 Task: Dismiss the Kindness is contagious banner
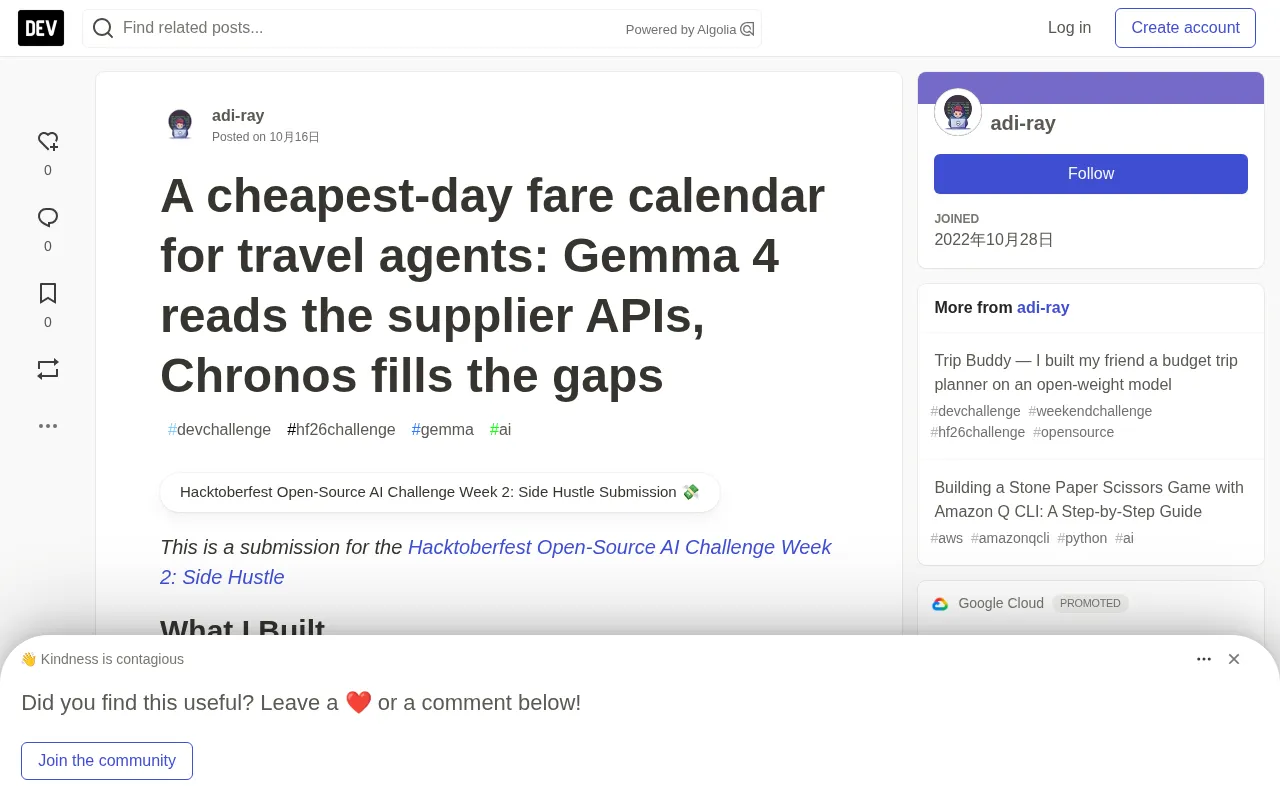(x=1234, y=659)
